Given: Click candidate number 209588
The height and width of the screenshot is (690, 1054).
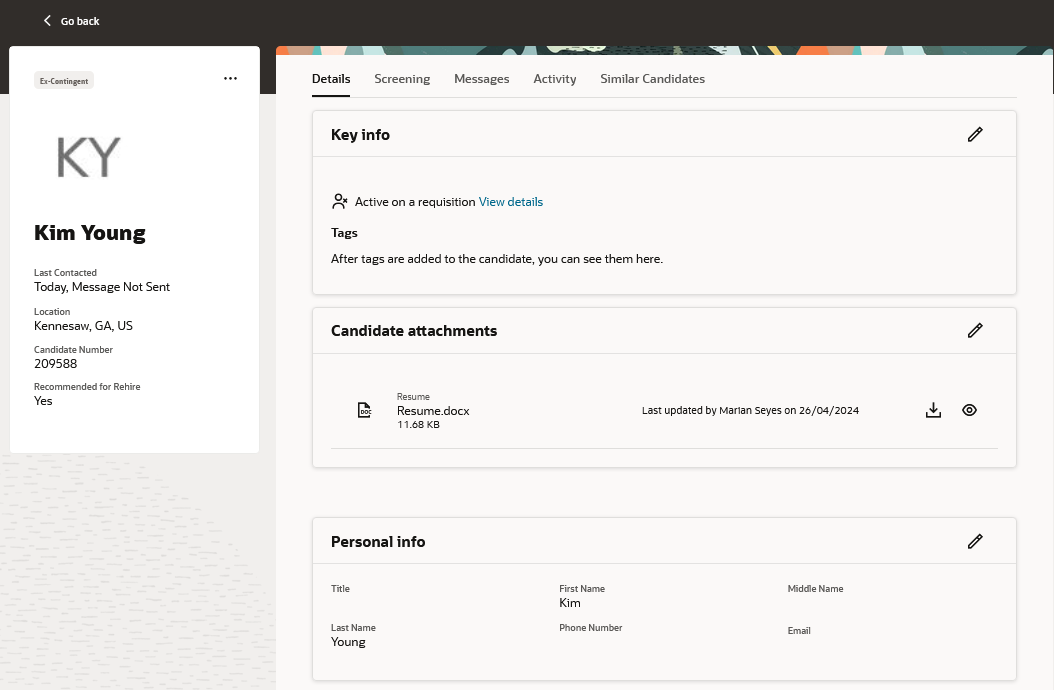Looking at the screenshot, I should coord(56,364).
